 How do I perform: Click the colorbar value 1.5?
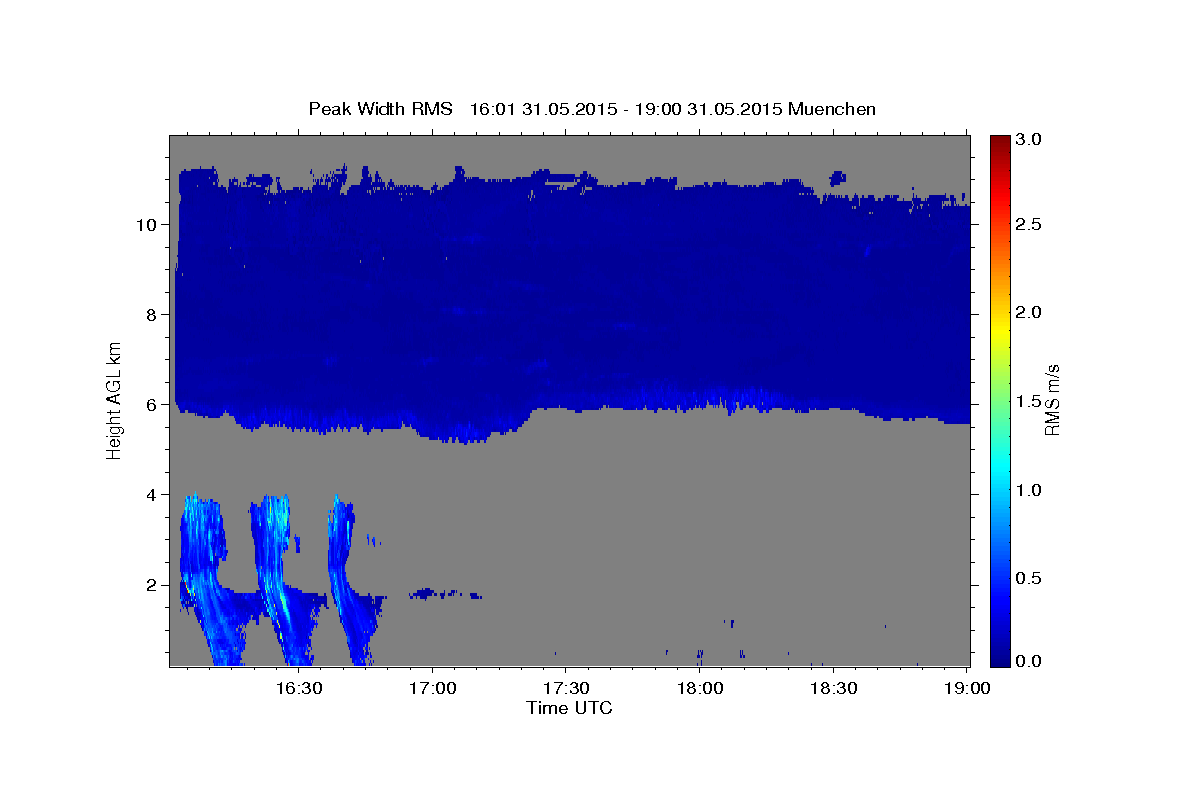tap(1029, 401)
